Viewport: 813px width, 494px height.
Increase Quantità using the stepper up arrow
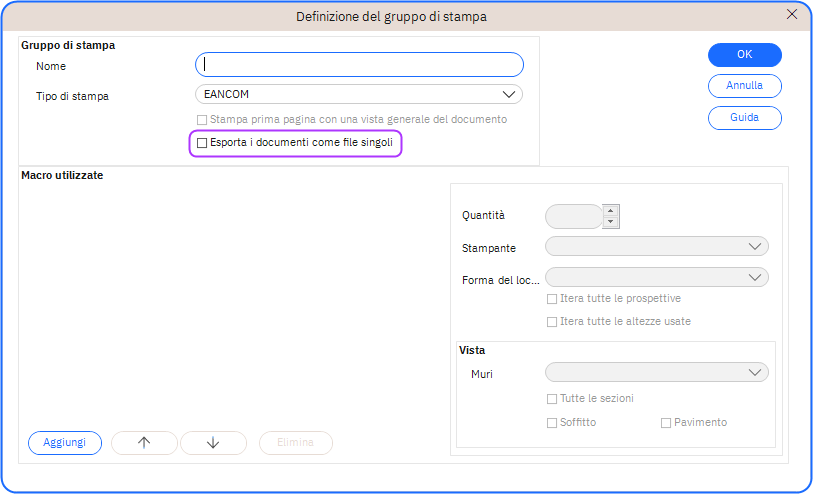click(612, 210)
